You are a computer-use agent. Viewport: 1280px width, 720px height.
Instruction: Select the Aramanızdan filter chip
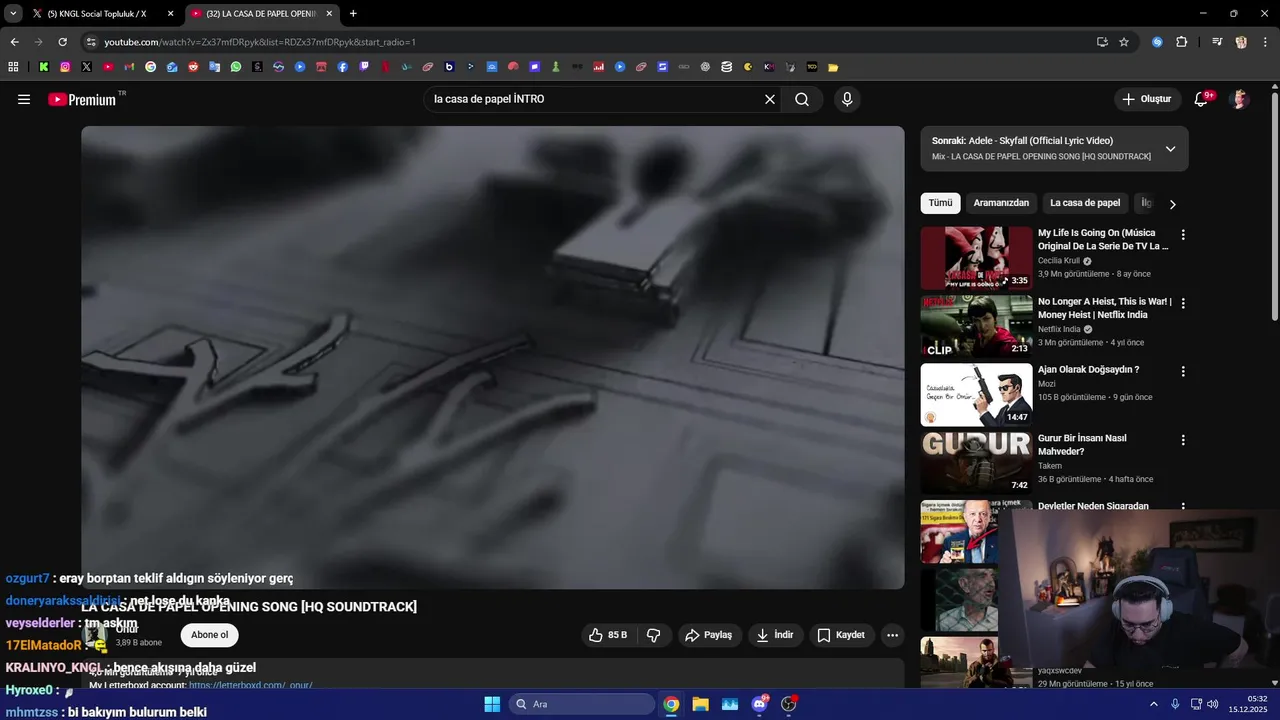tap(1001, 203)
